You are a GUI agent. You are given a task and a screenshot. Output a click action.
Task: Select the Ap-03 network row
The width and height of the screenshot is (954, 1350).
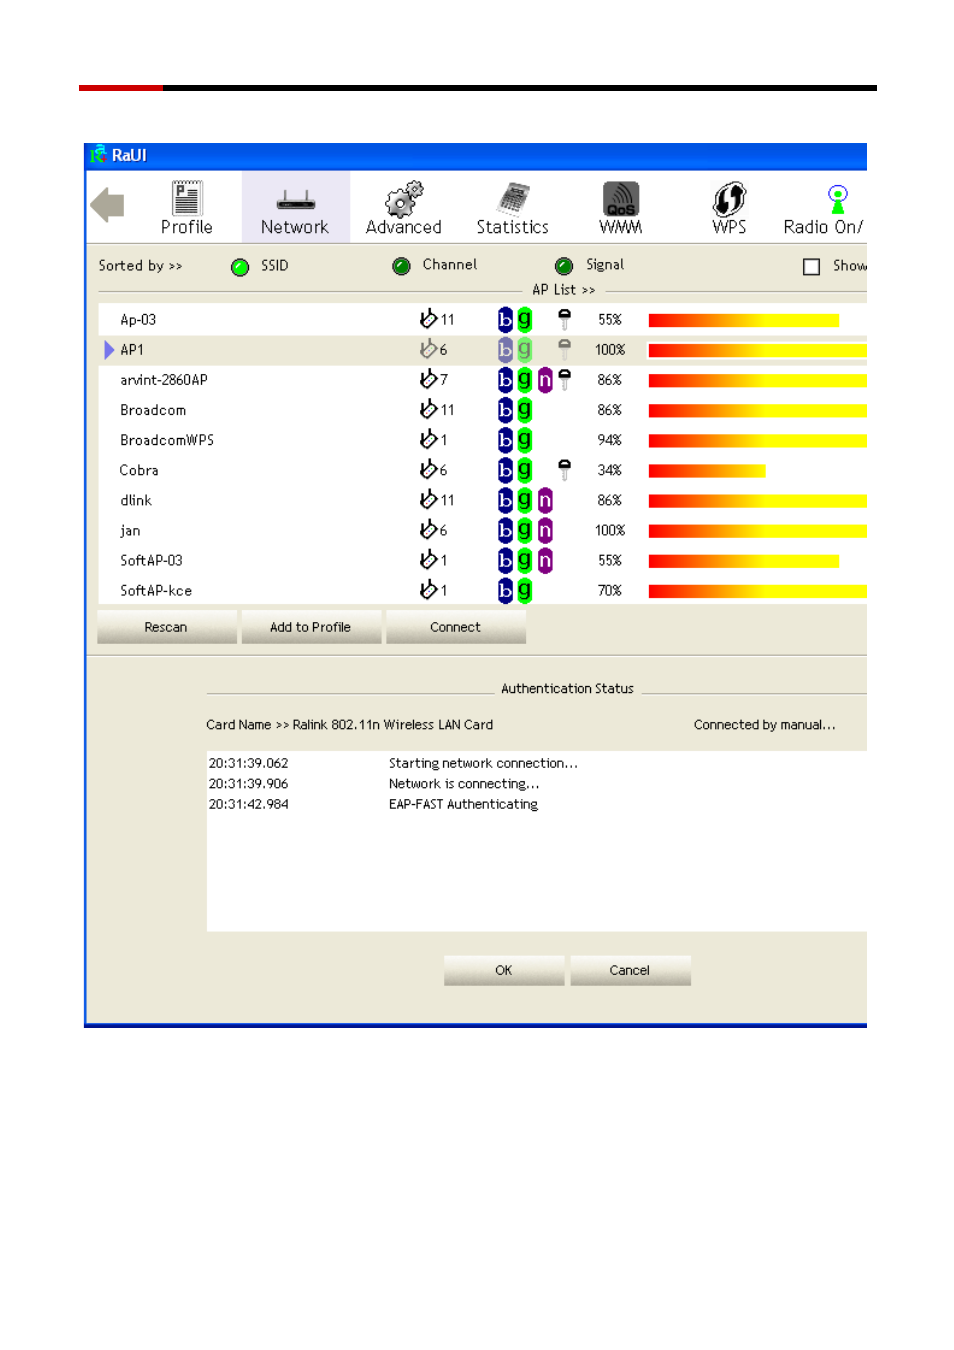pyautogui.click(x=482, y=320)
